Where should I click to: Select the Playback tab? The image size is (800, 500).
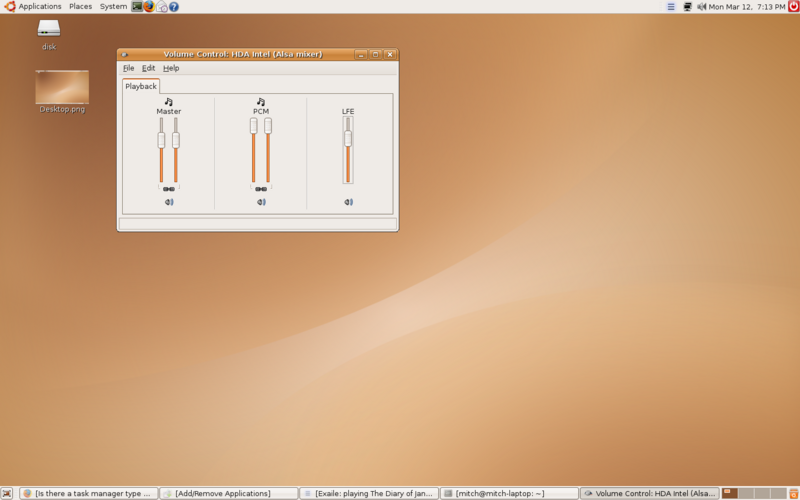[141, 86]
